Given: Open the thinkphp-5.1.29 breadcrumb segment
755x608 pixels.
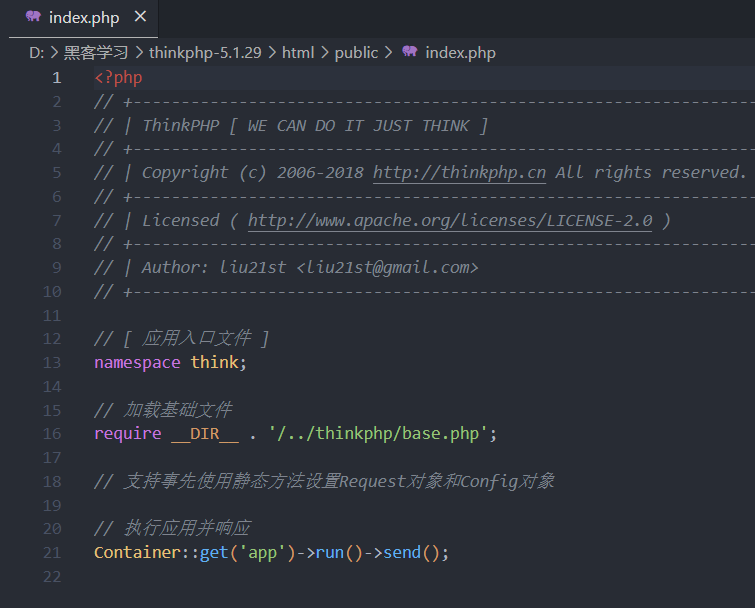Looking at the screenshot, I should pyautogui.click(x=205, y=52).
